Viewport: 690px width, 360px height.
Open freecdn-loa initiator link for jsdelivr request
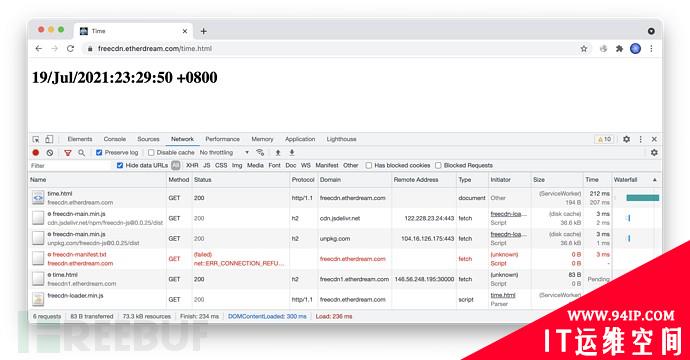(508, 214)
